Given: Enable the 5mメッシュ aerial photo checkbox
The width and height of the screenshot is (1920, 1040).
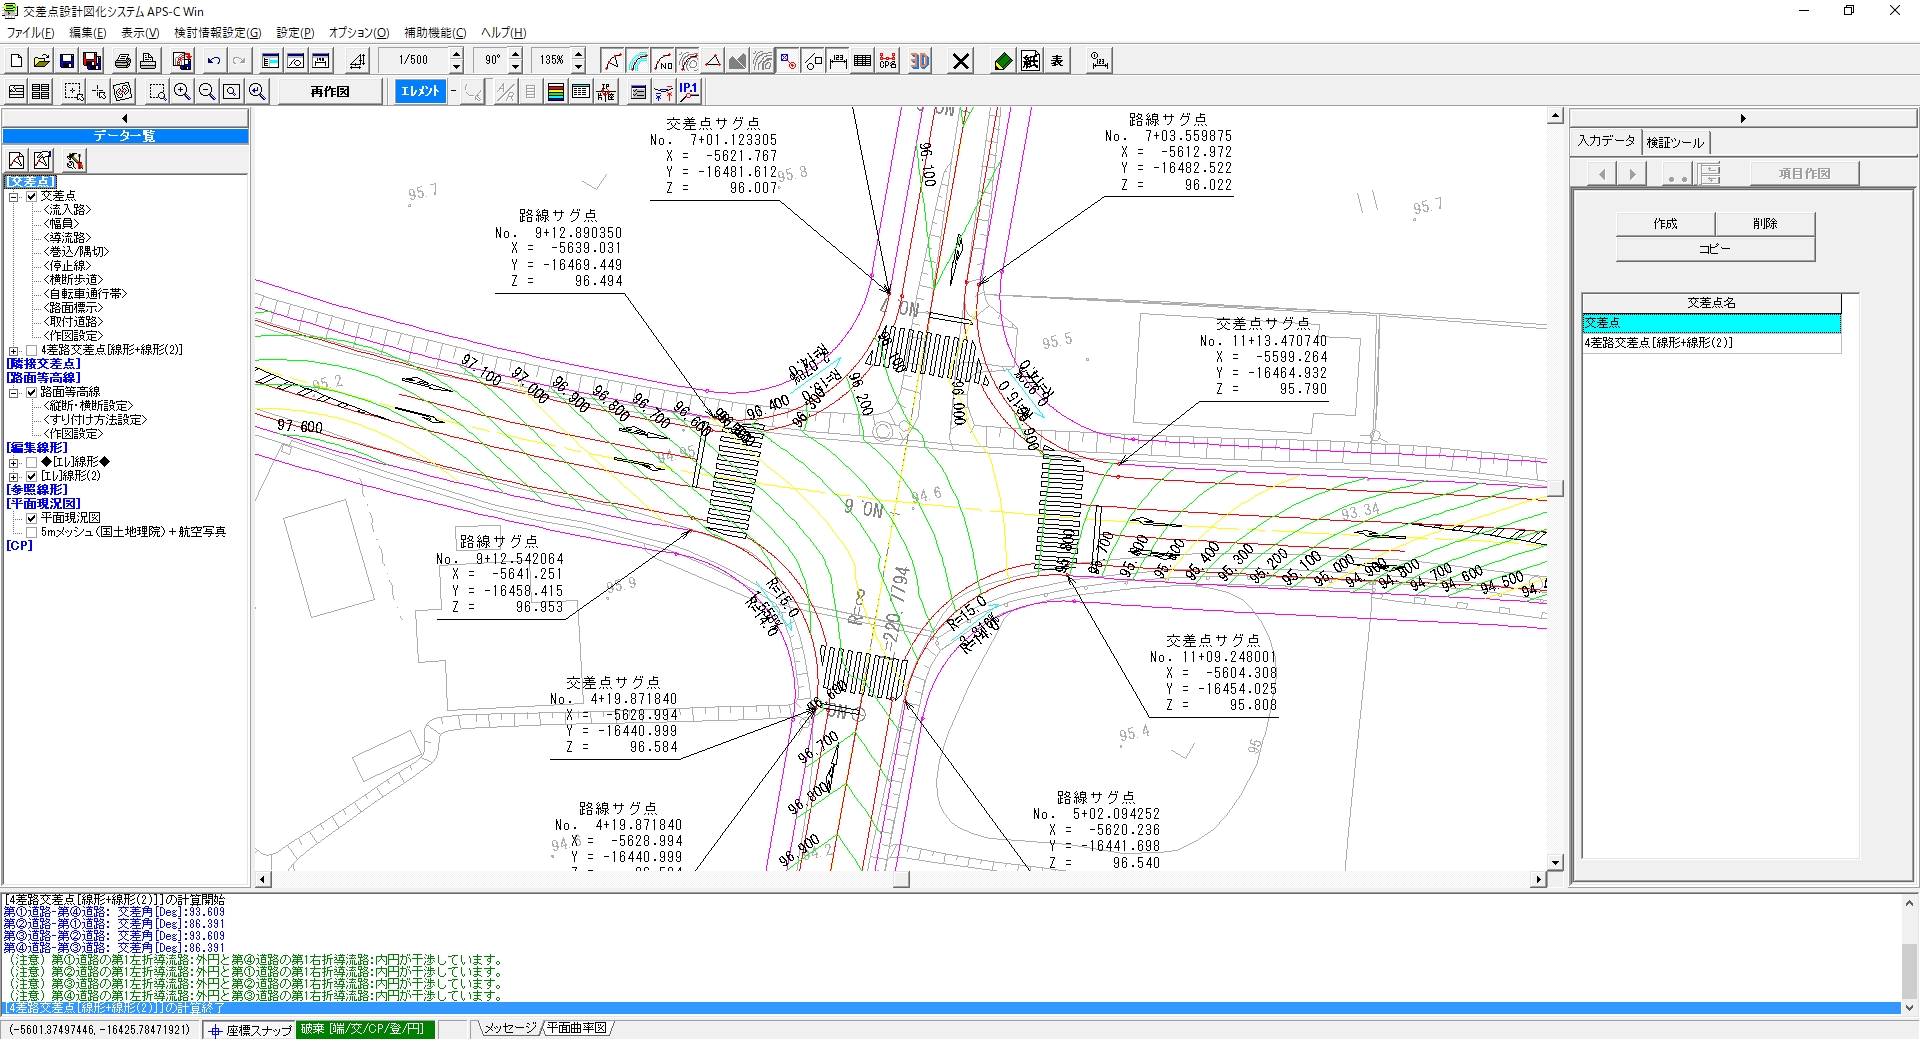Looking at the screenshot, I should pyautogui.click(x=31, y=532).
